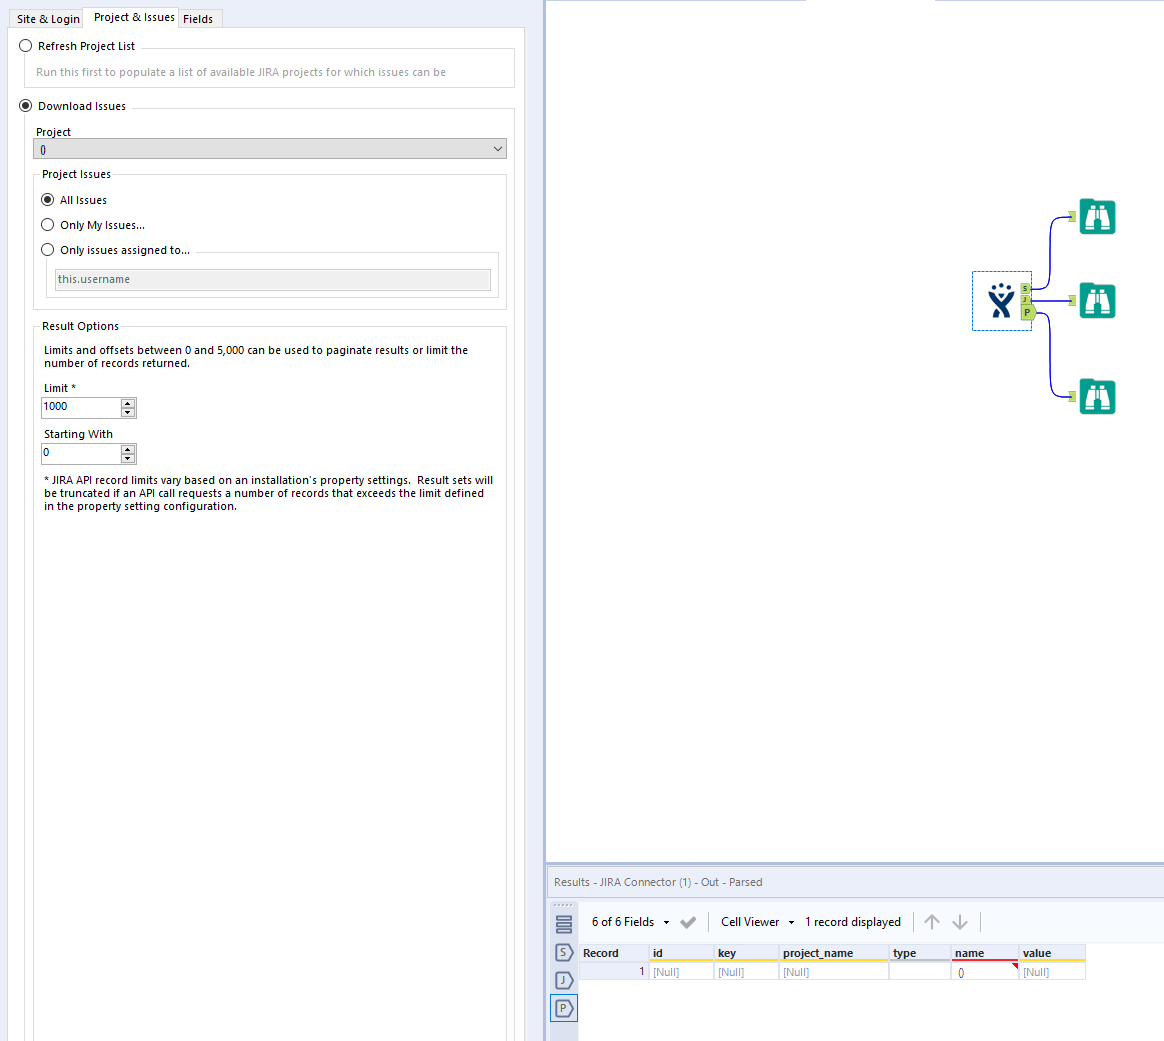Switch to the Site & Login tab

pos(46,18)
